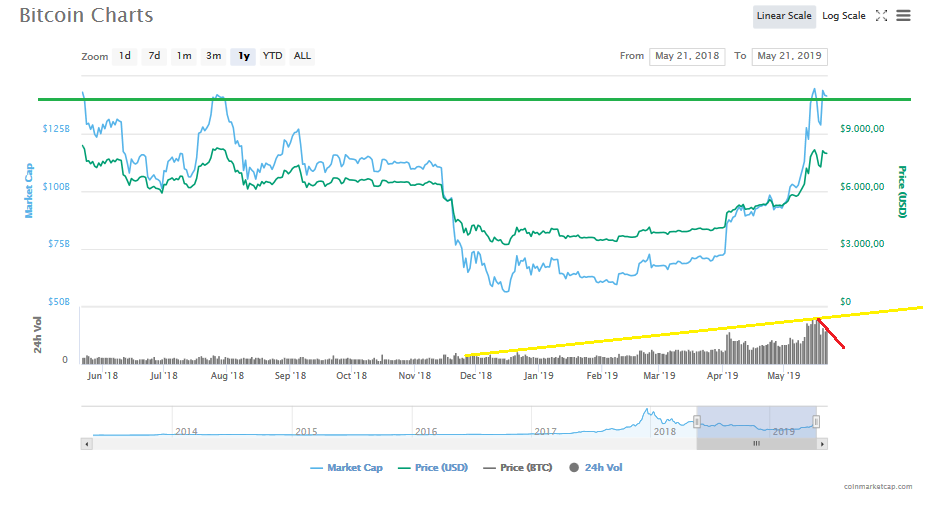Viewport: 943px width, 509px height.
Task: Click the navigator scrollbar thumb
Action: coord(757,444)
